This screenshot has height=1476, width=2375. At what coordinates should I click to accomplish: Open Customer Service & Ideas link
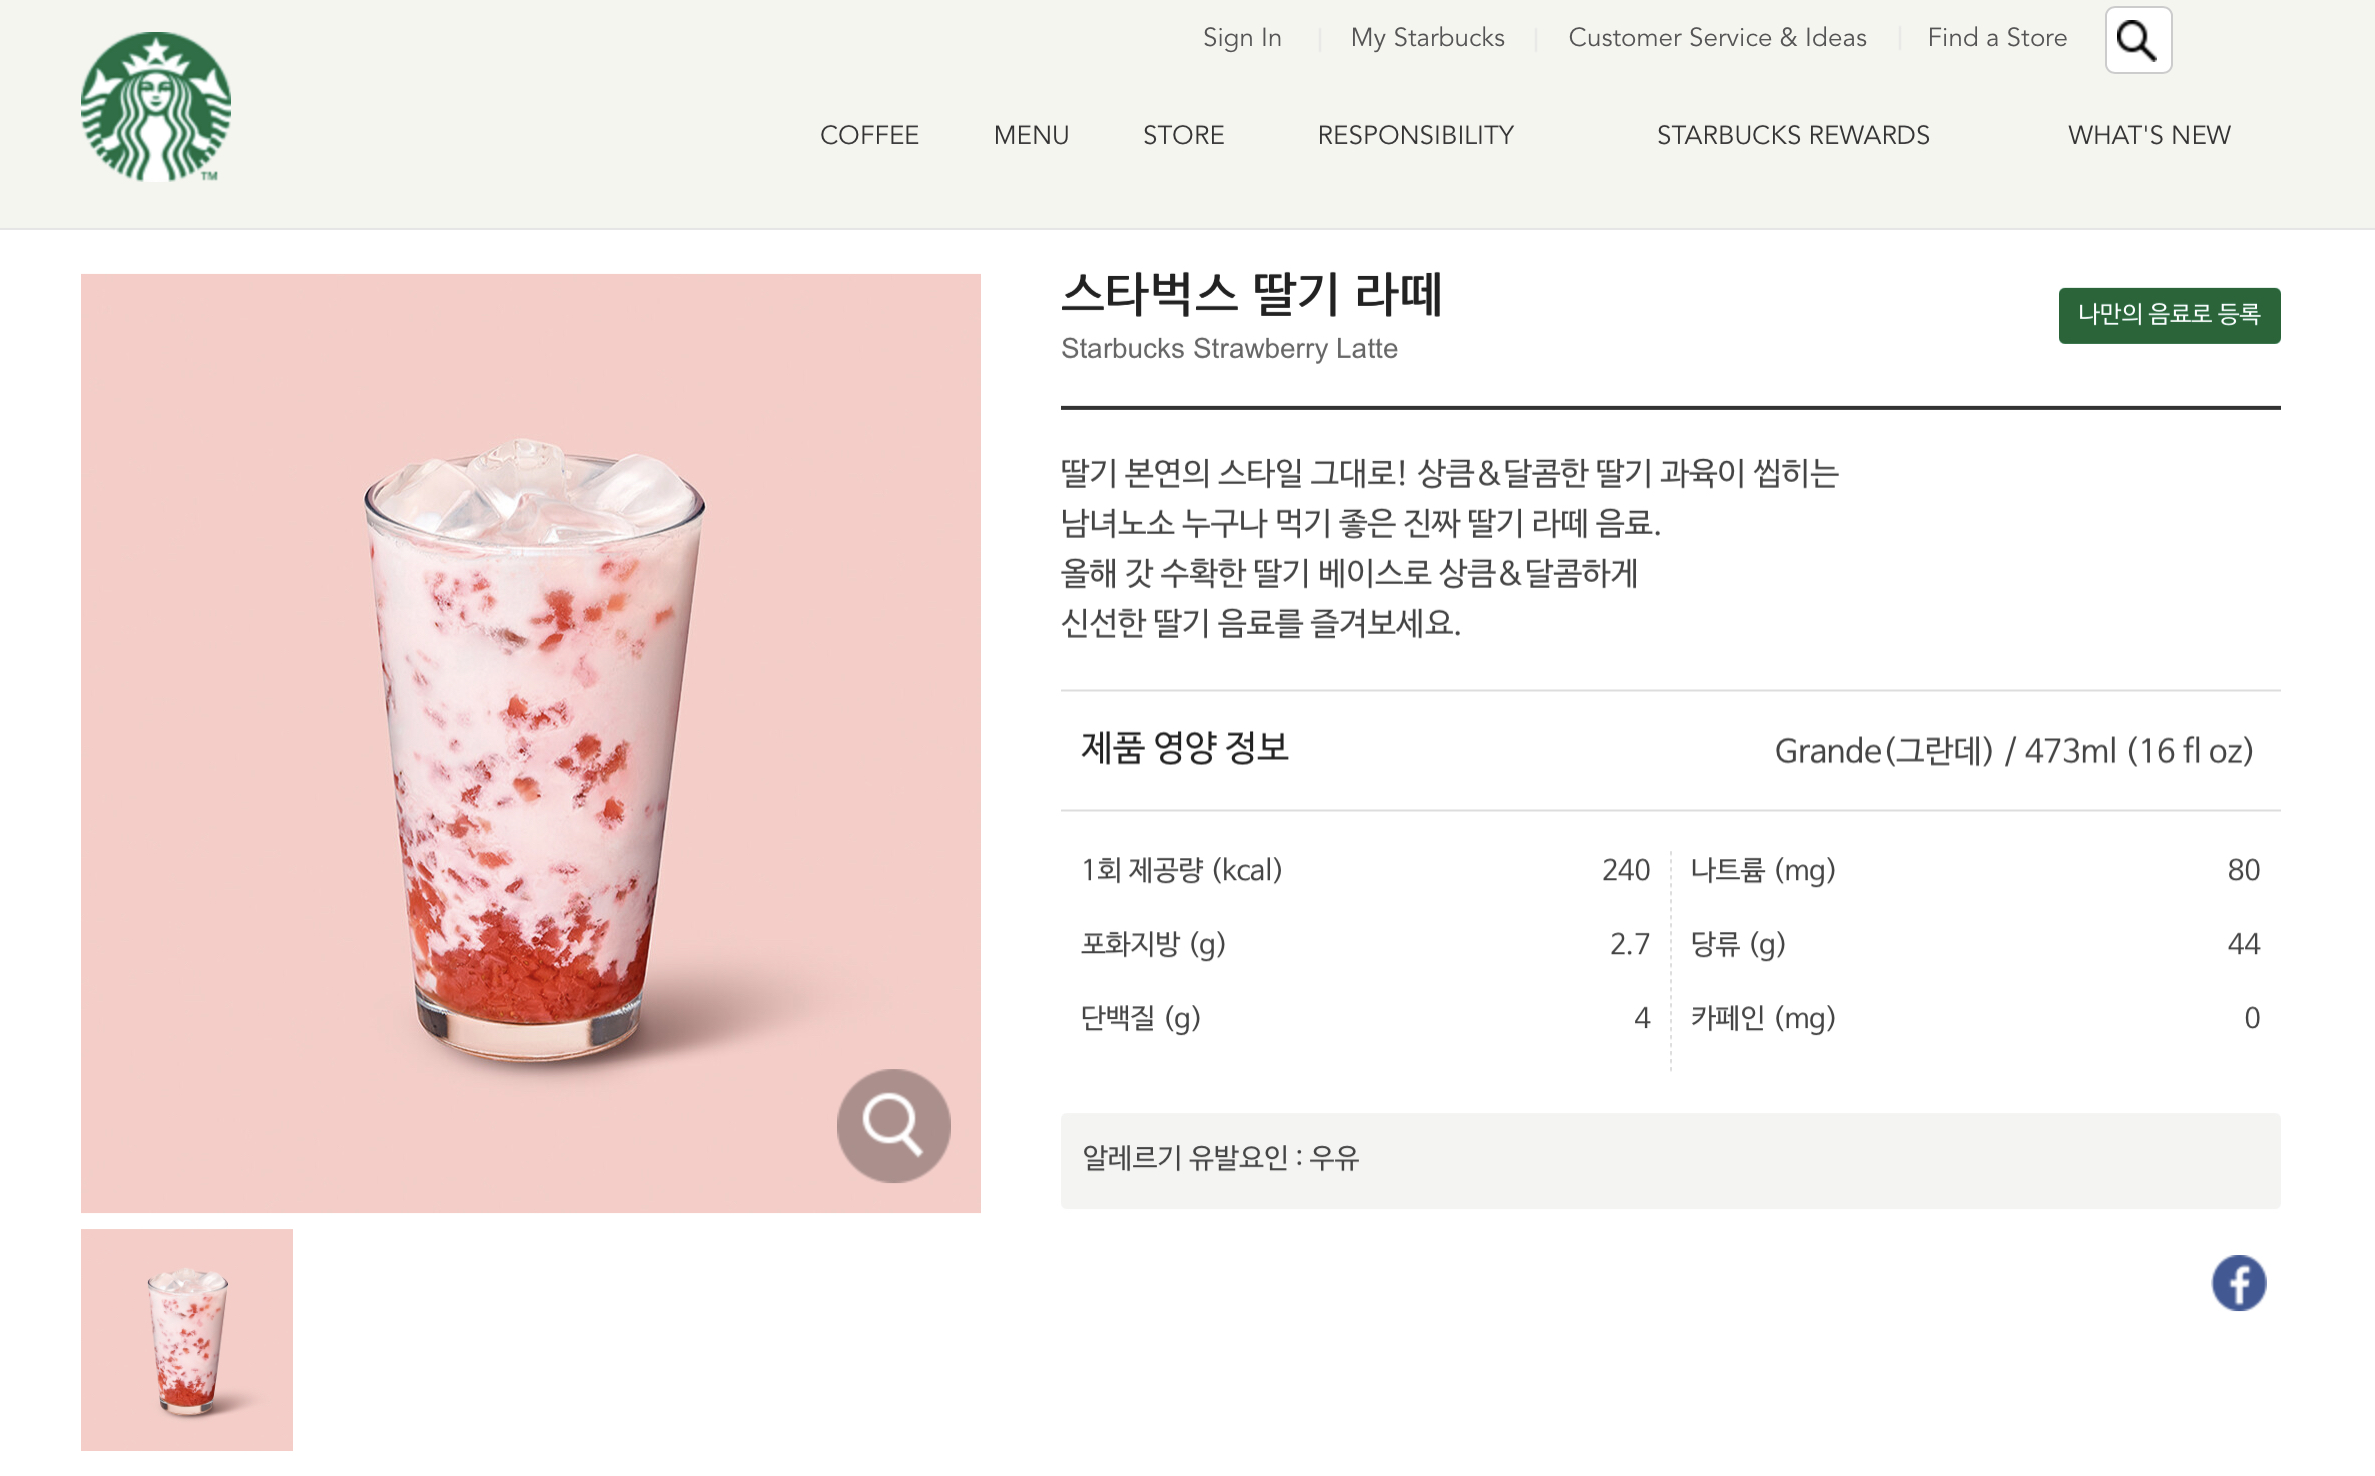(x=1717, y=38)
